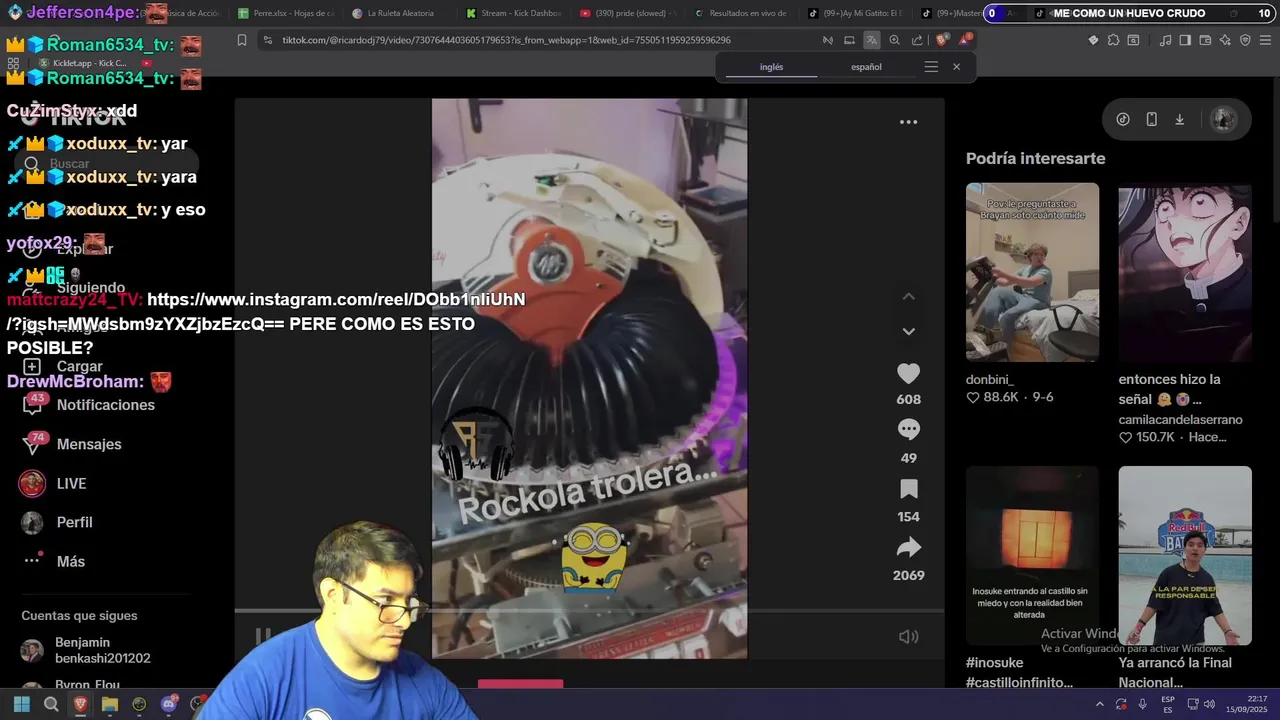The height and width of the screenshot is (720, 1280).
Task: Pause the video playback
Action: pos(263,636)
